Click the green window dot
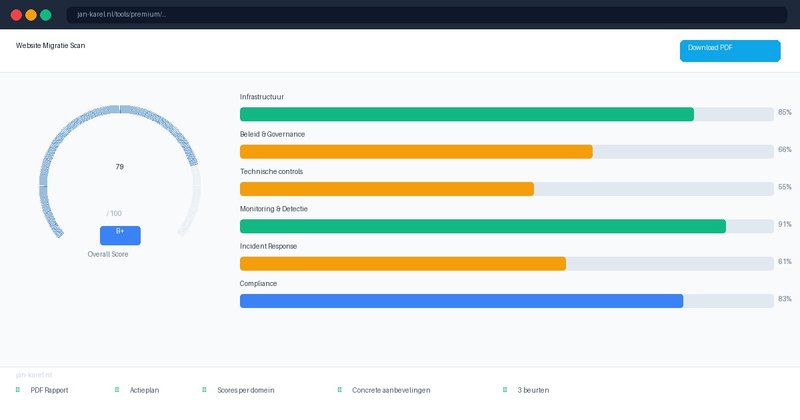Viewport: 800px width, 420px height. [46, 15]
